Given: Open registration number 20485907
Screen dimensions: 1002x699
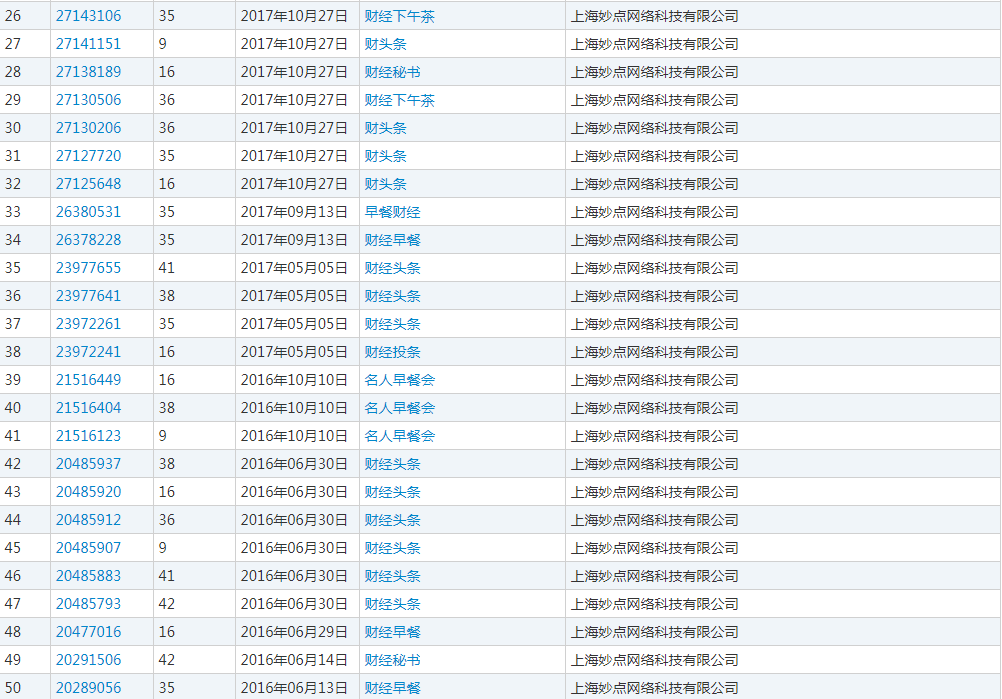Looking at the screenshot, I should [x=88, y=548].
